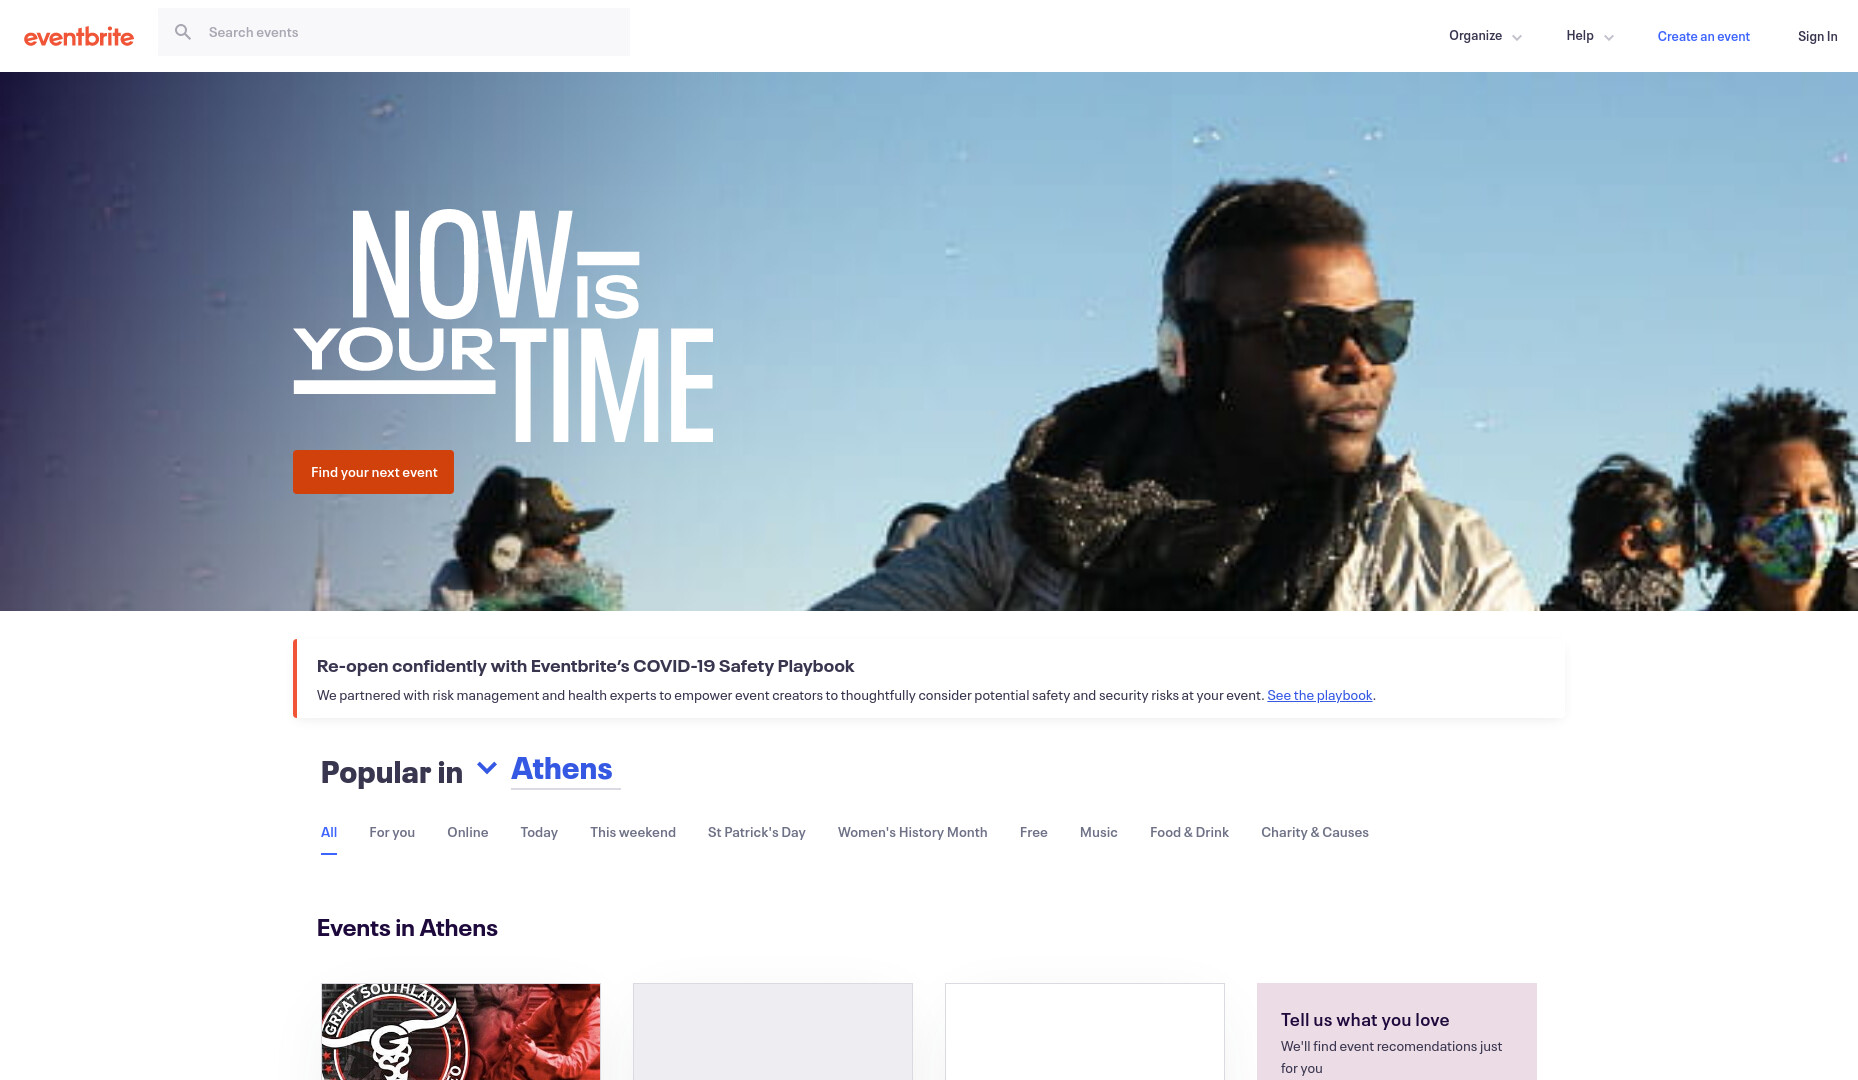Open the Women's History Month tab

[x=913, y=832]
